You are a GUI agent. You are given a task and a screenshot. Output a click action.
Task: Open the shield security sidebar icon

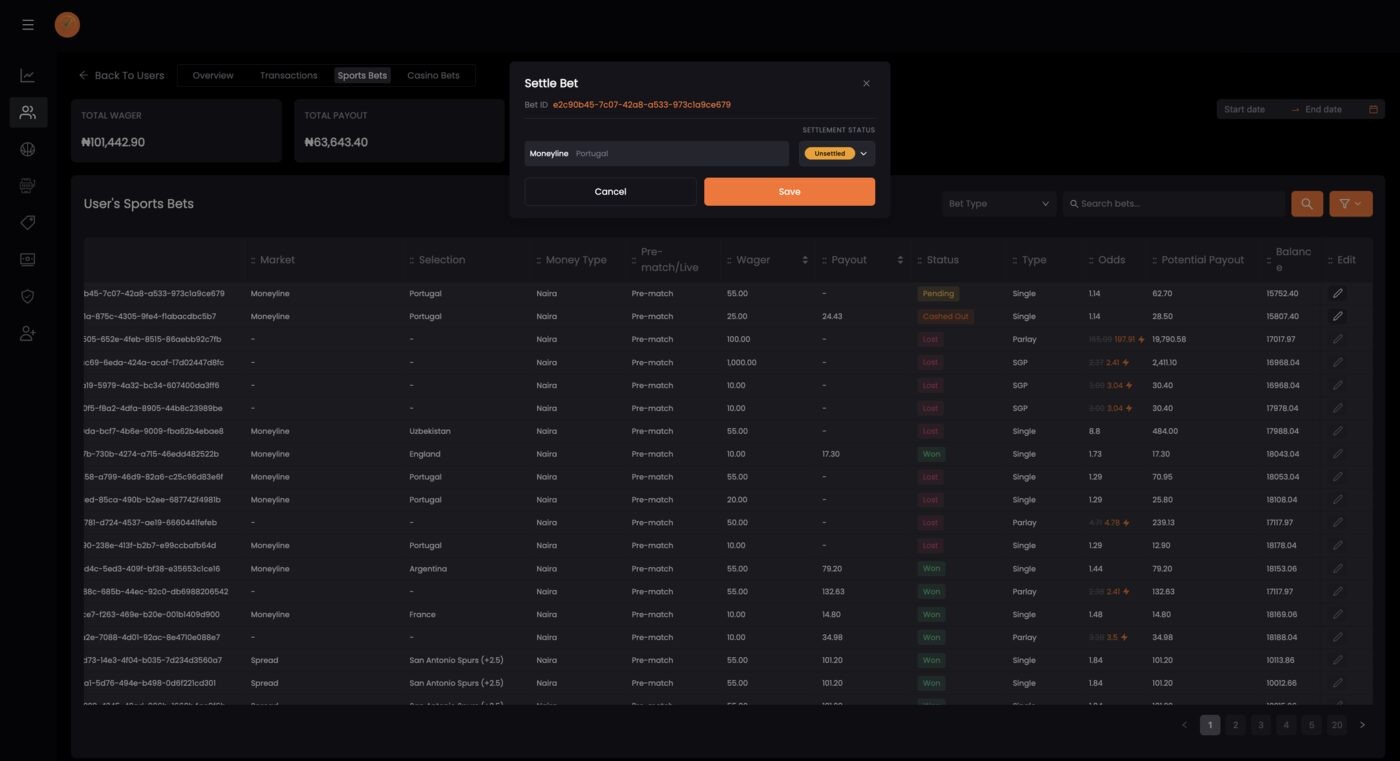click(x=28, y=296)
